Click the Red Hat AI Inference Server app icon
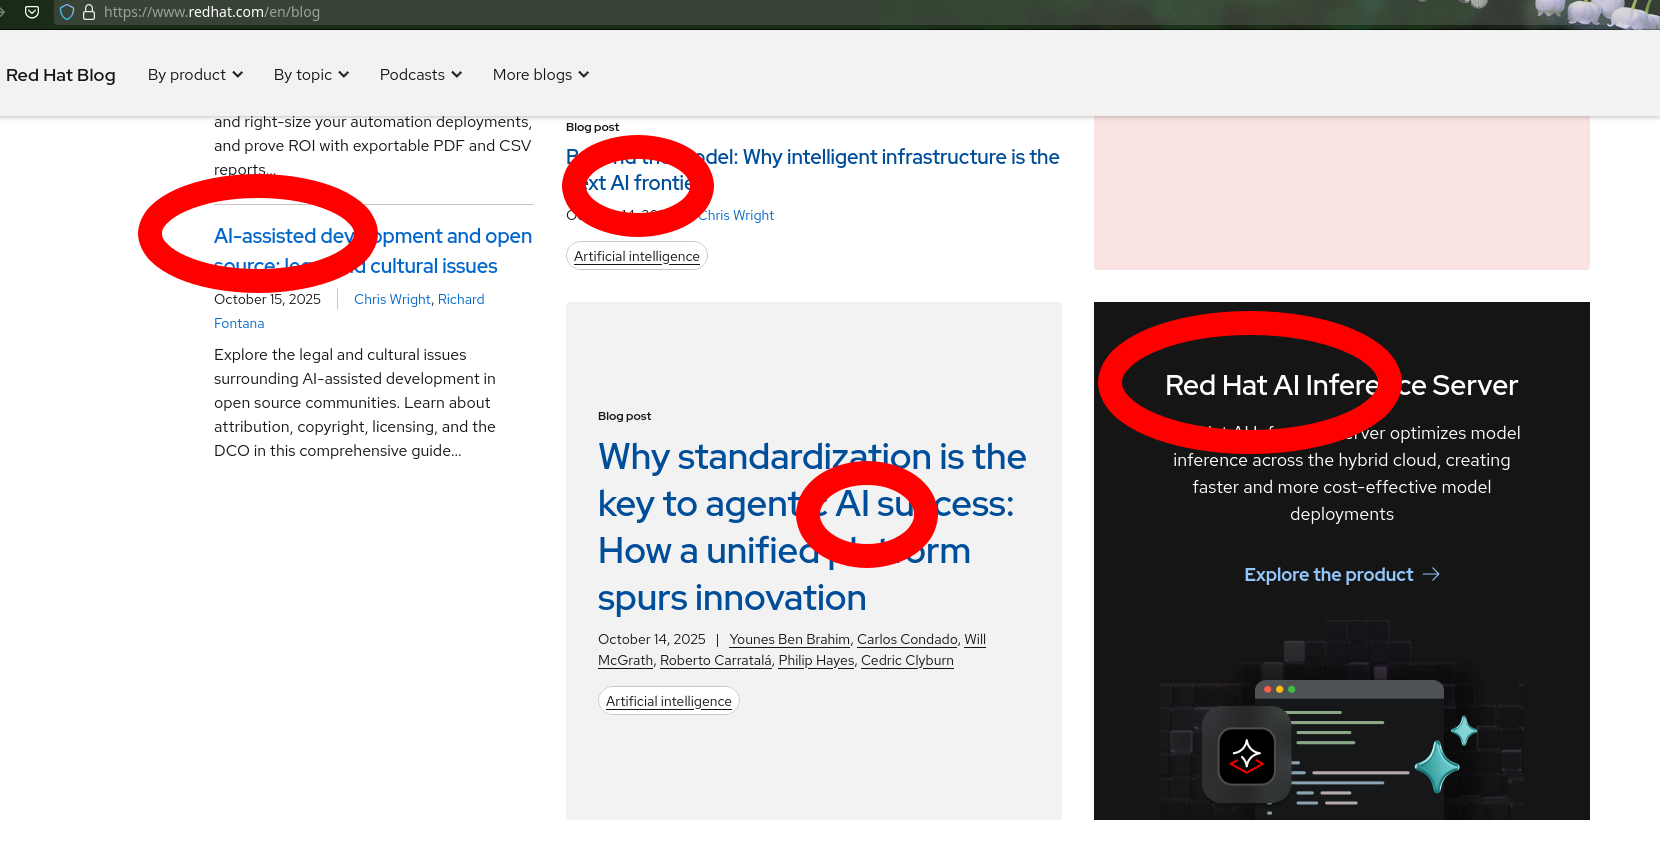 pos(1246,755)
